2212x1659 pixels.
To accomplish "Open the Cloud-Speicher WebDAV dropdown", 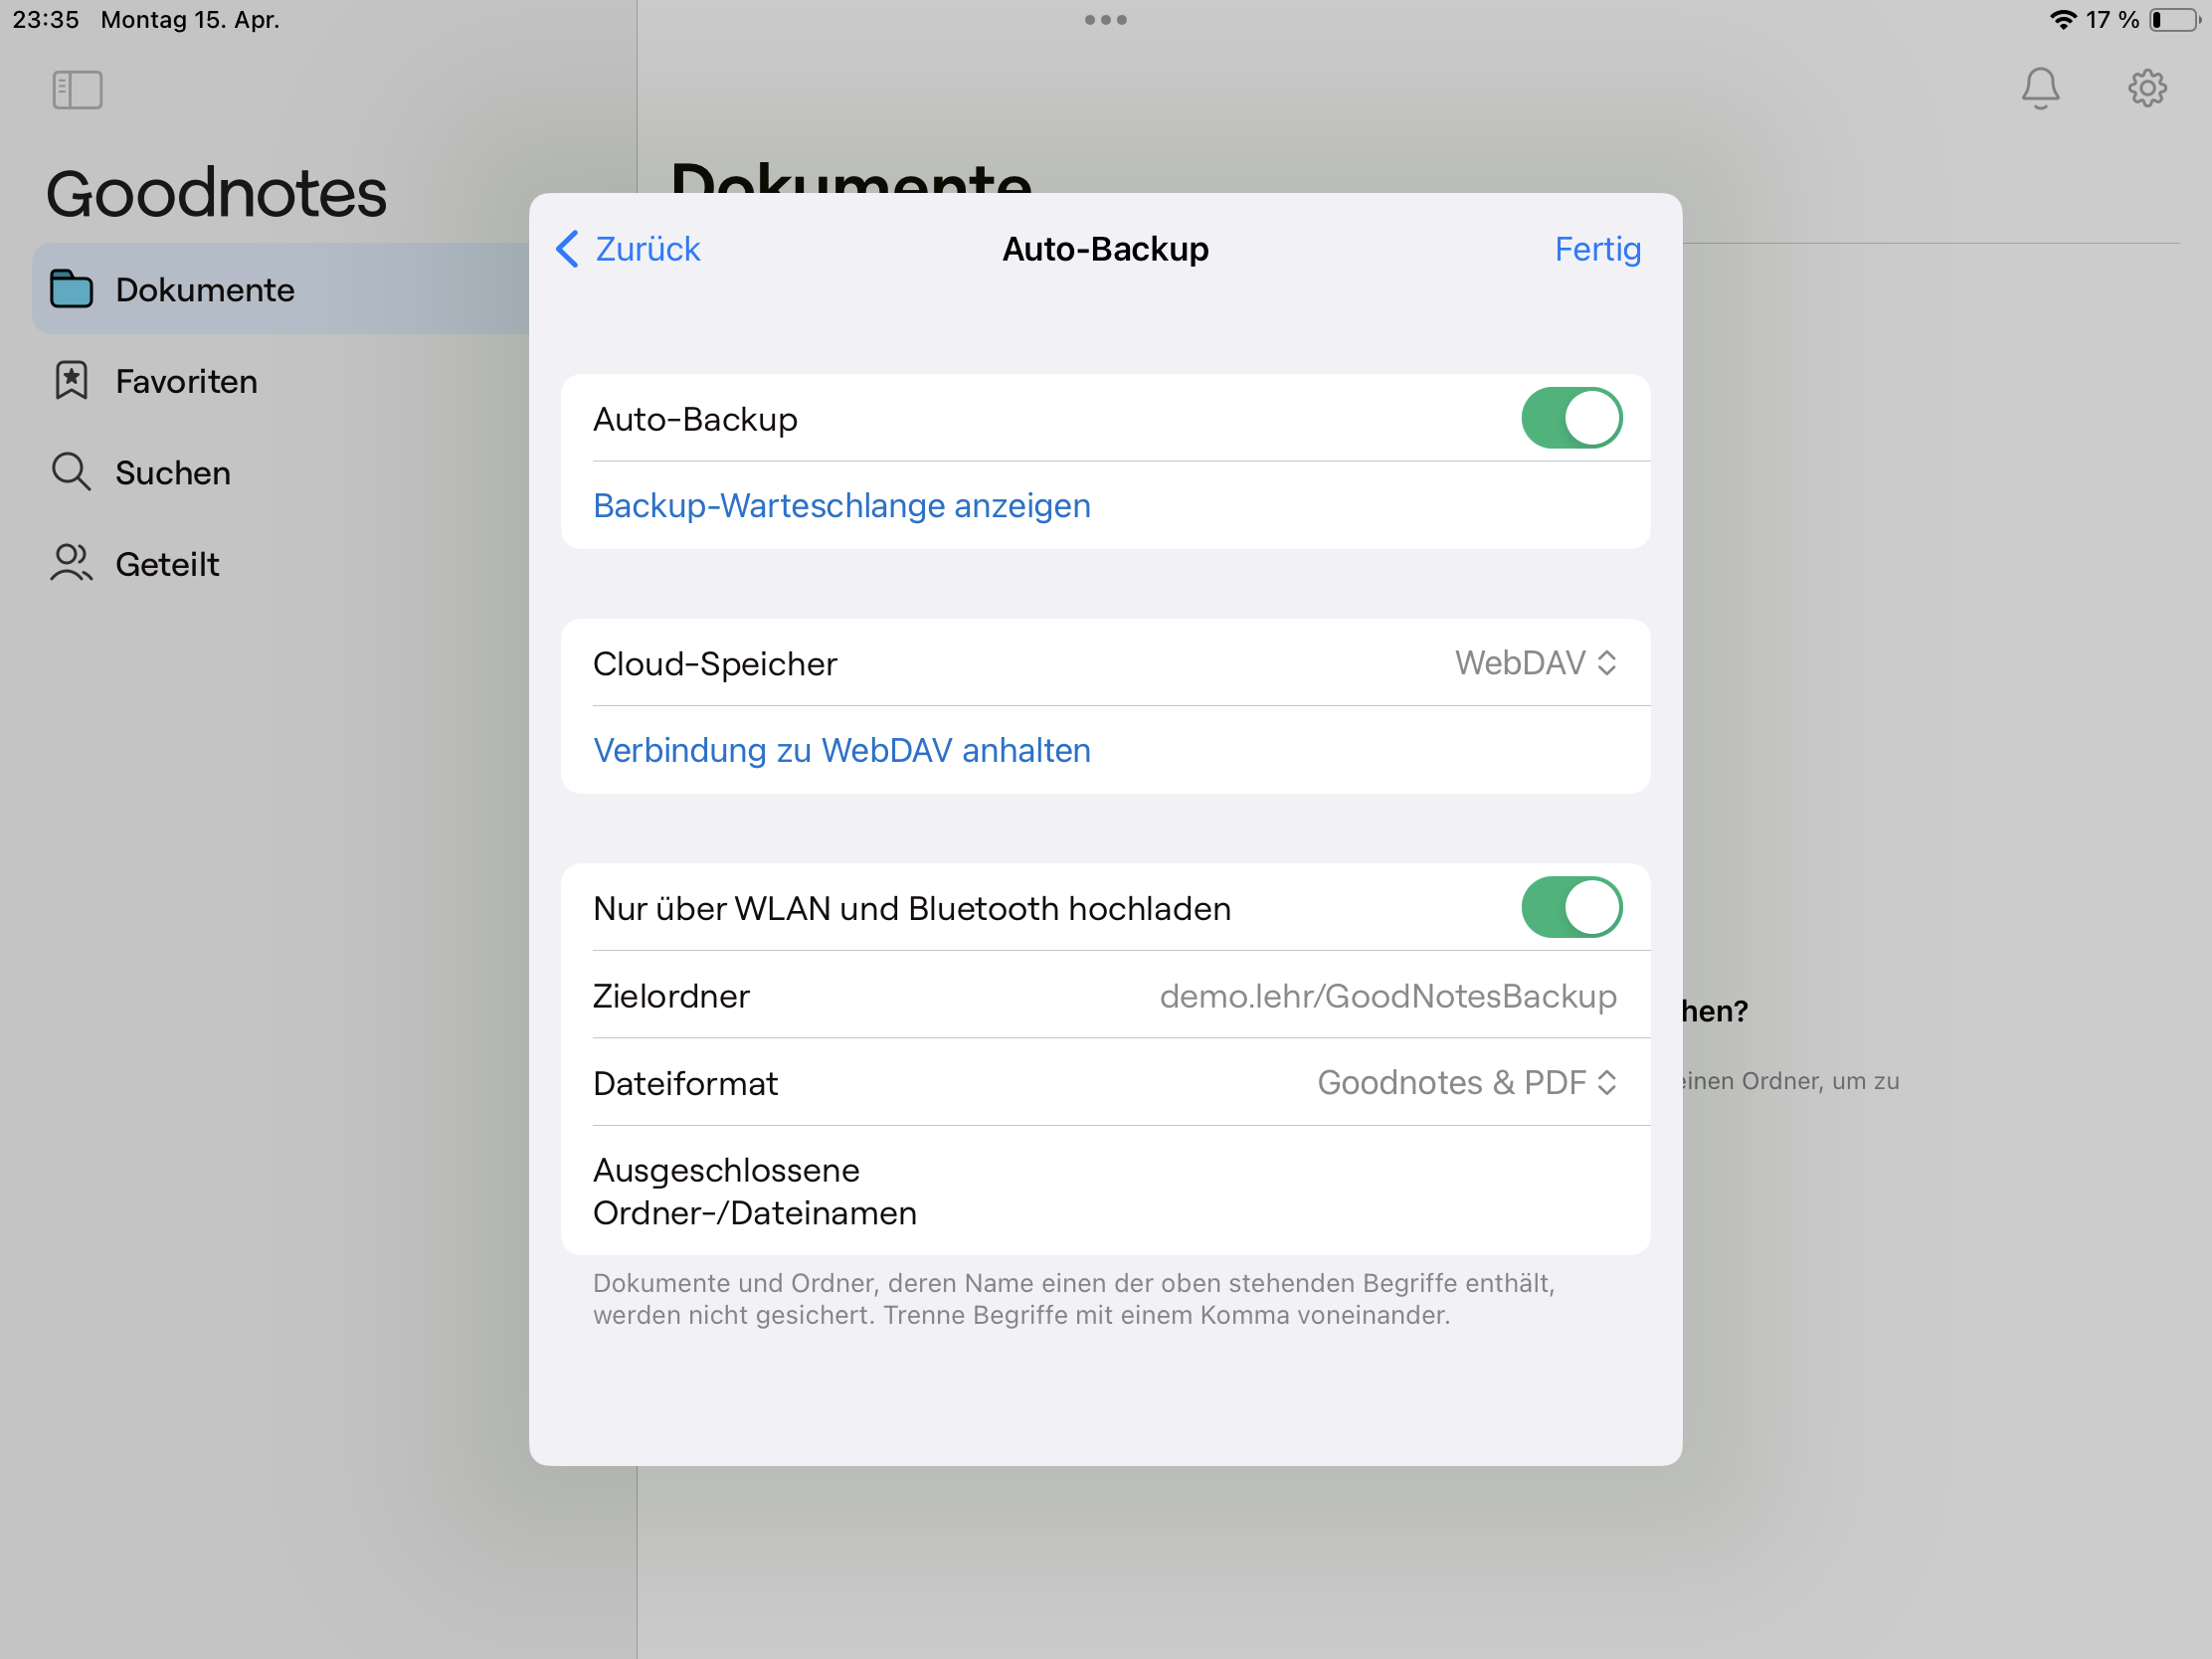I will [x=1536, y=663].
